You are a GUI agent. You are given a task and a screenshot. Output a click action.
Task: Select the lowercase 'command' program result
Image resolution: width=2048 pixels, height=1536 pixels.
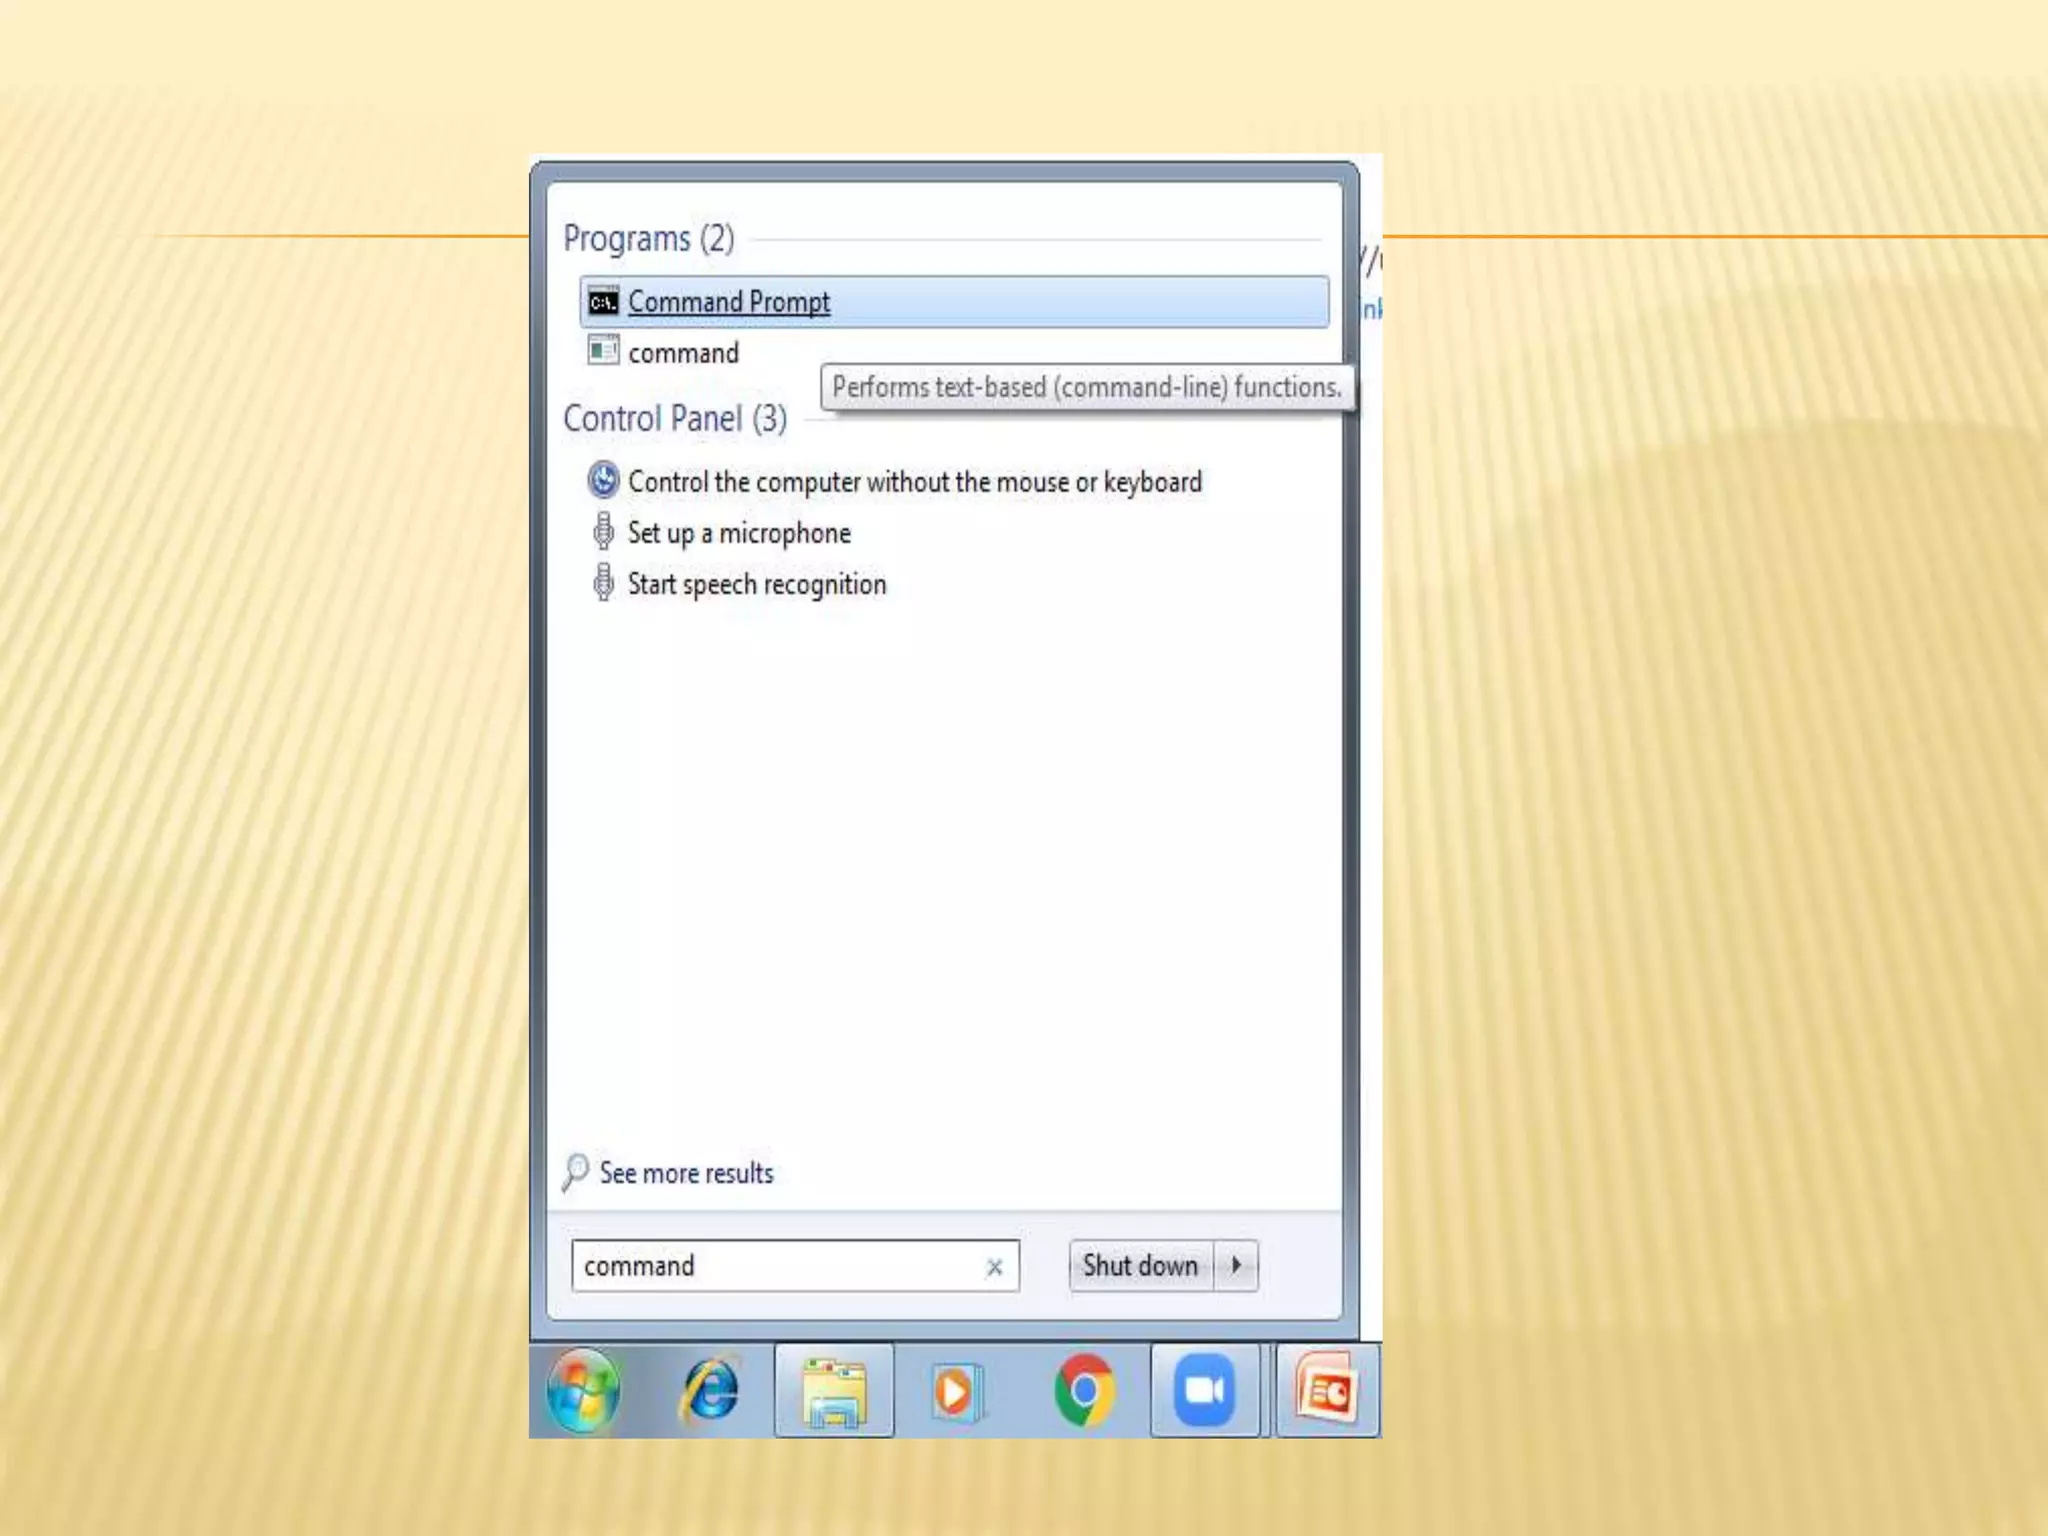tap(683, 353)
